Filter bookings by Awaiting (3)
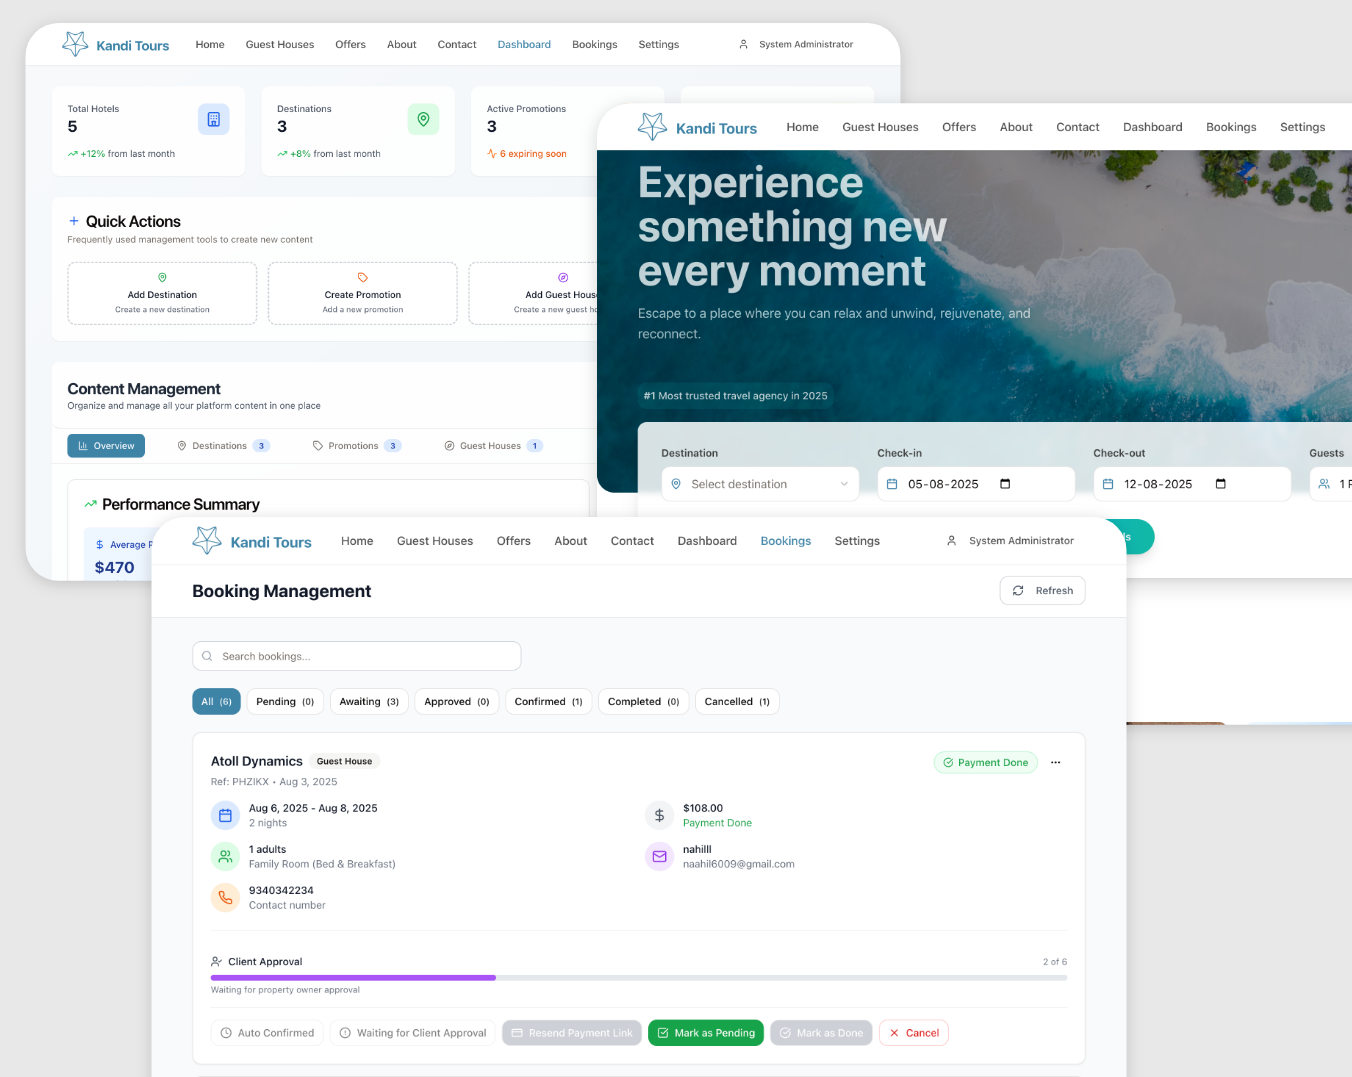 369,702
